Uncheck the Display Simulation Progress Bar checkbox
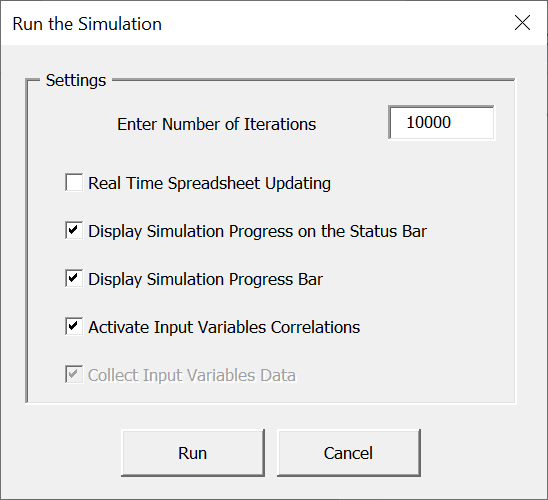The width and height of the screenshot is (548, 500). point(74,278)
